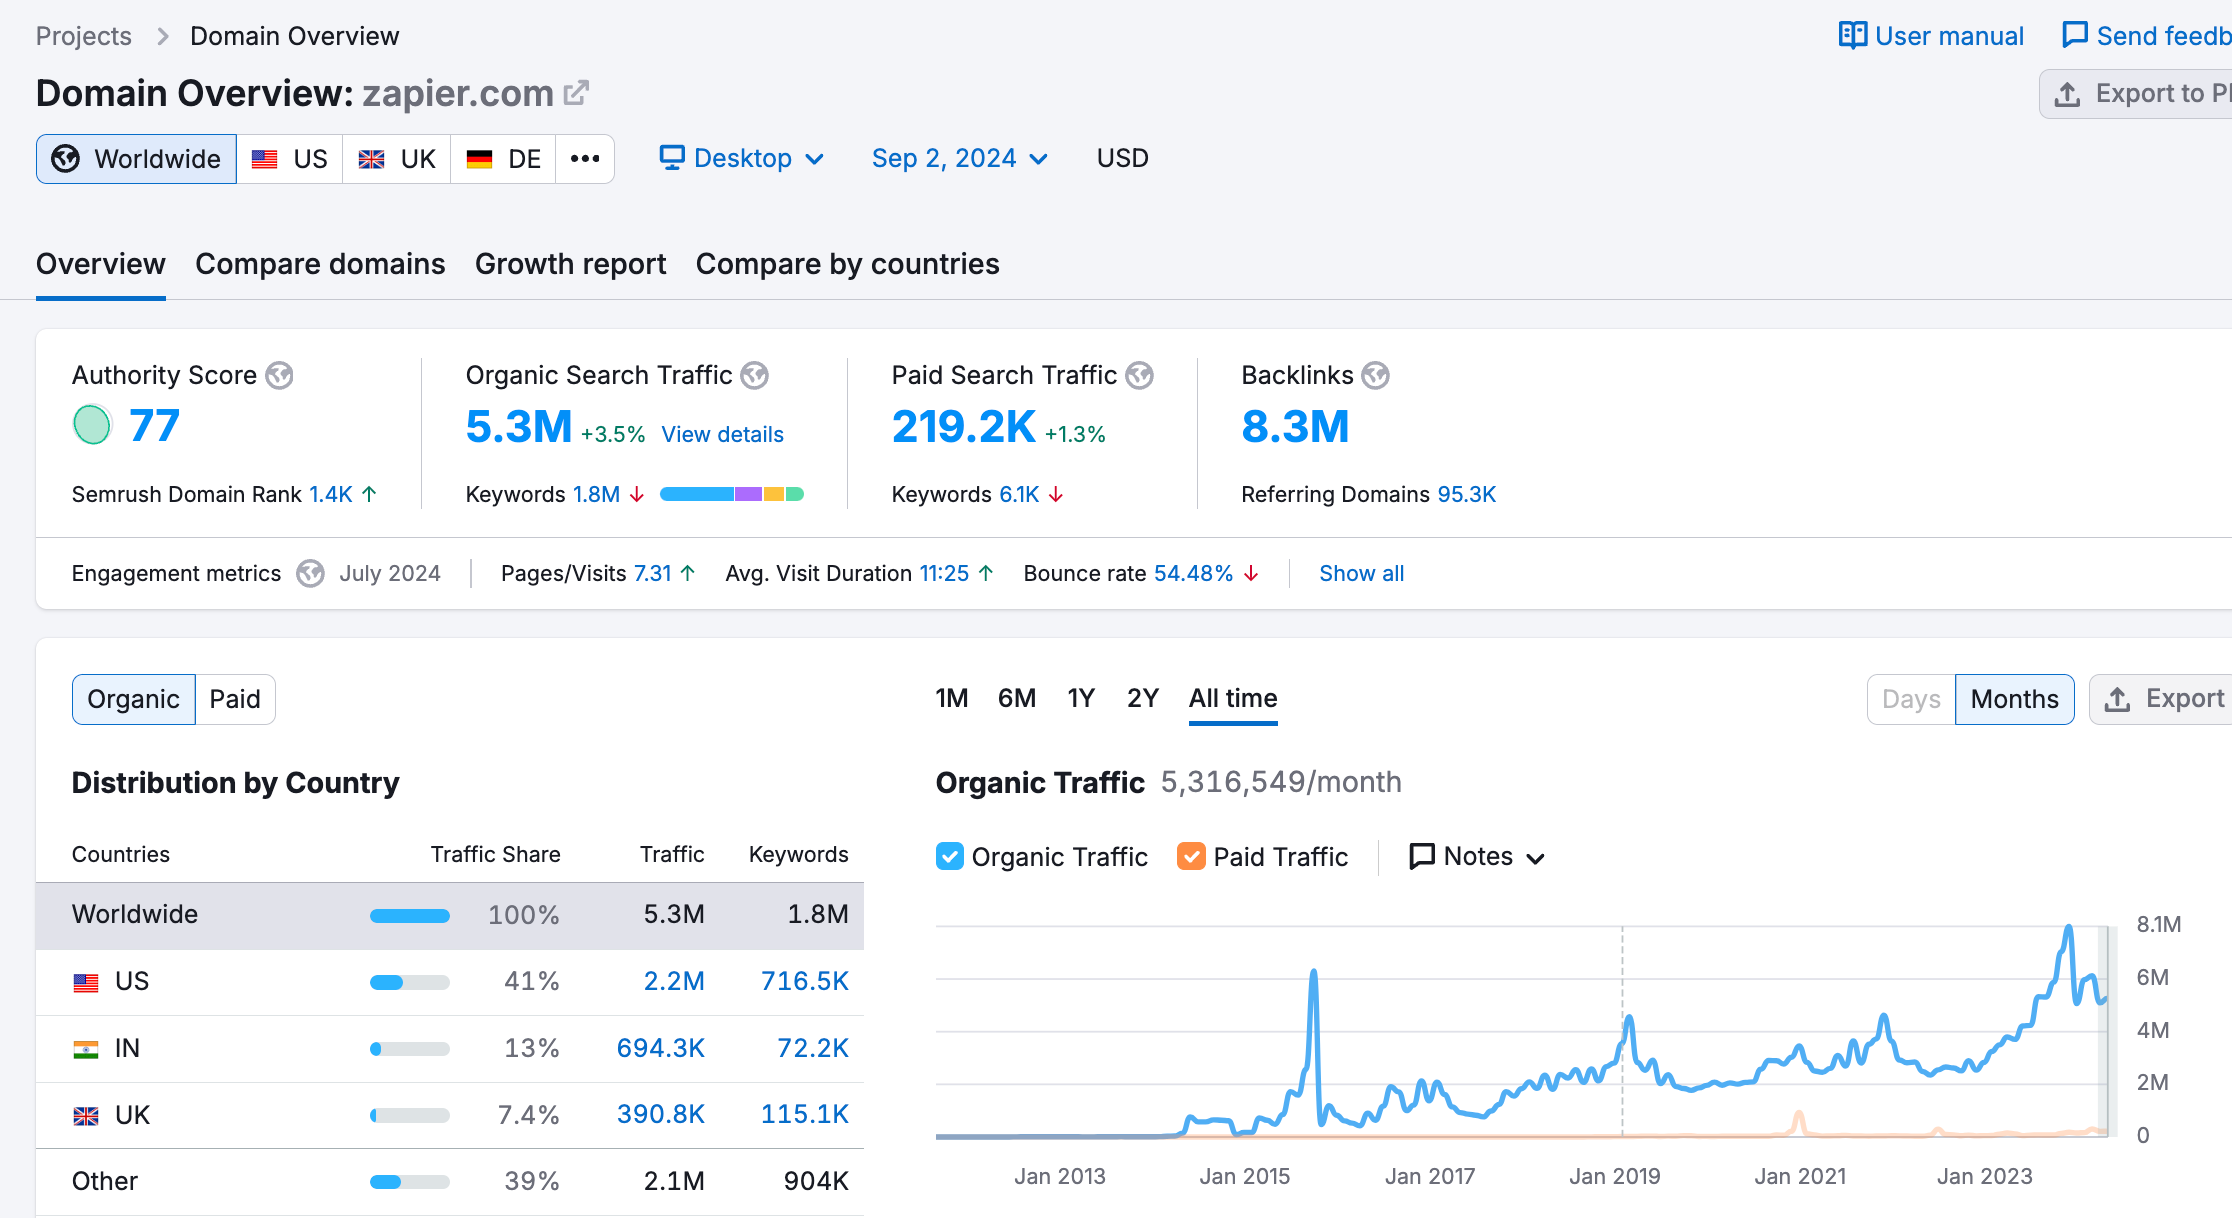Image resolution: width=2232 pixels, height=1218 pixels.
Task: Click Show all engagement metrics link
Action: 1361,573
